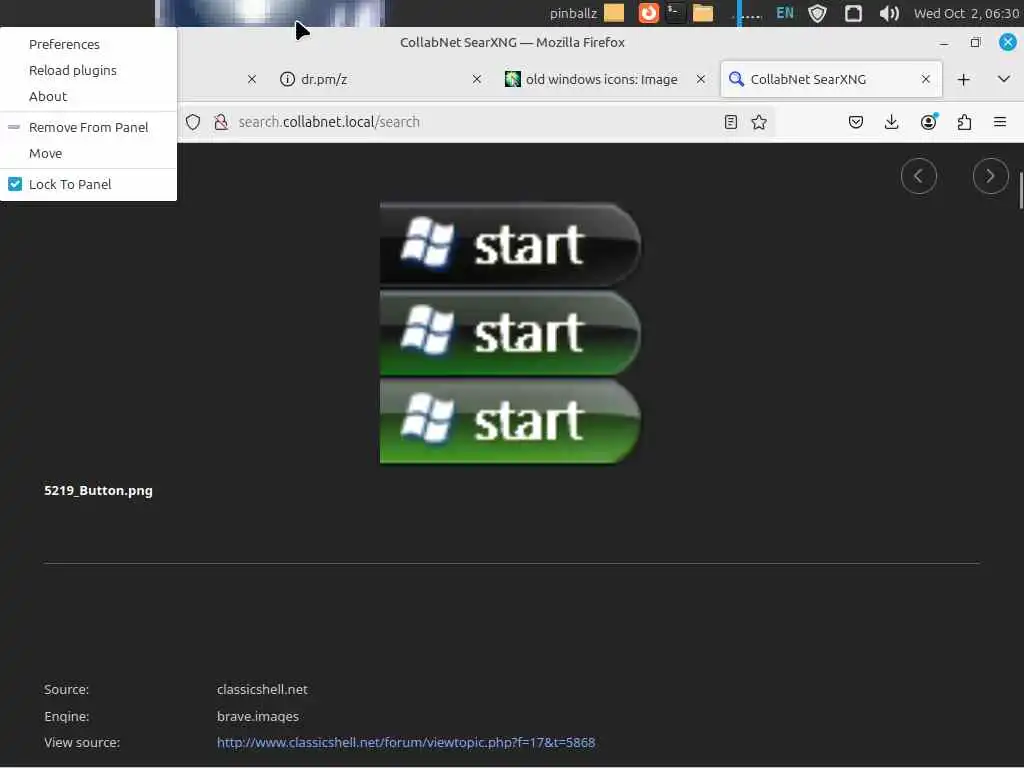The width and height of the screenshot is (1024, 768).
Task: Open the Firefox downloads panel
Action: (891, 122)
